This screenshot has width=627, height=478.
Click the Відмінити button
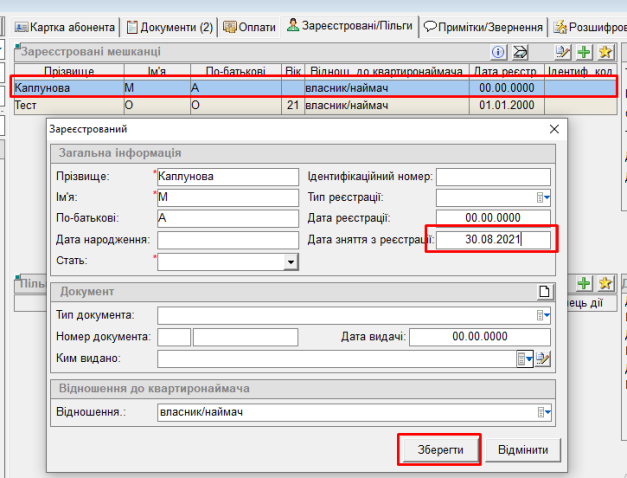(x=524, y=451)
